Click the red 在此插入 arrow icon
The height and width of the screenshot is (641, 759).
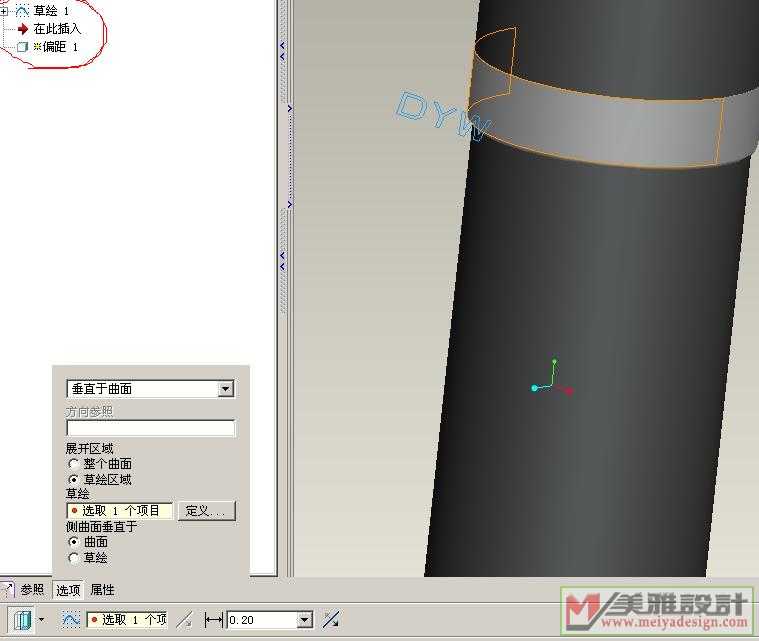click(22, 29)
